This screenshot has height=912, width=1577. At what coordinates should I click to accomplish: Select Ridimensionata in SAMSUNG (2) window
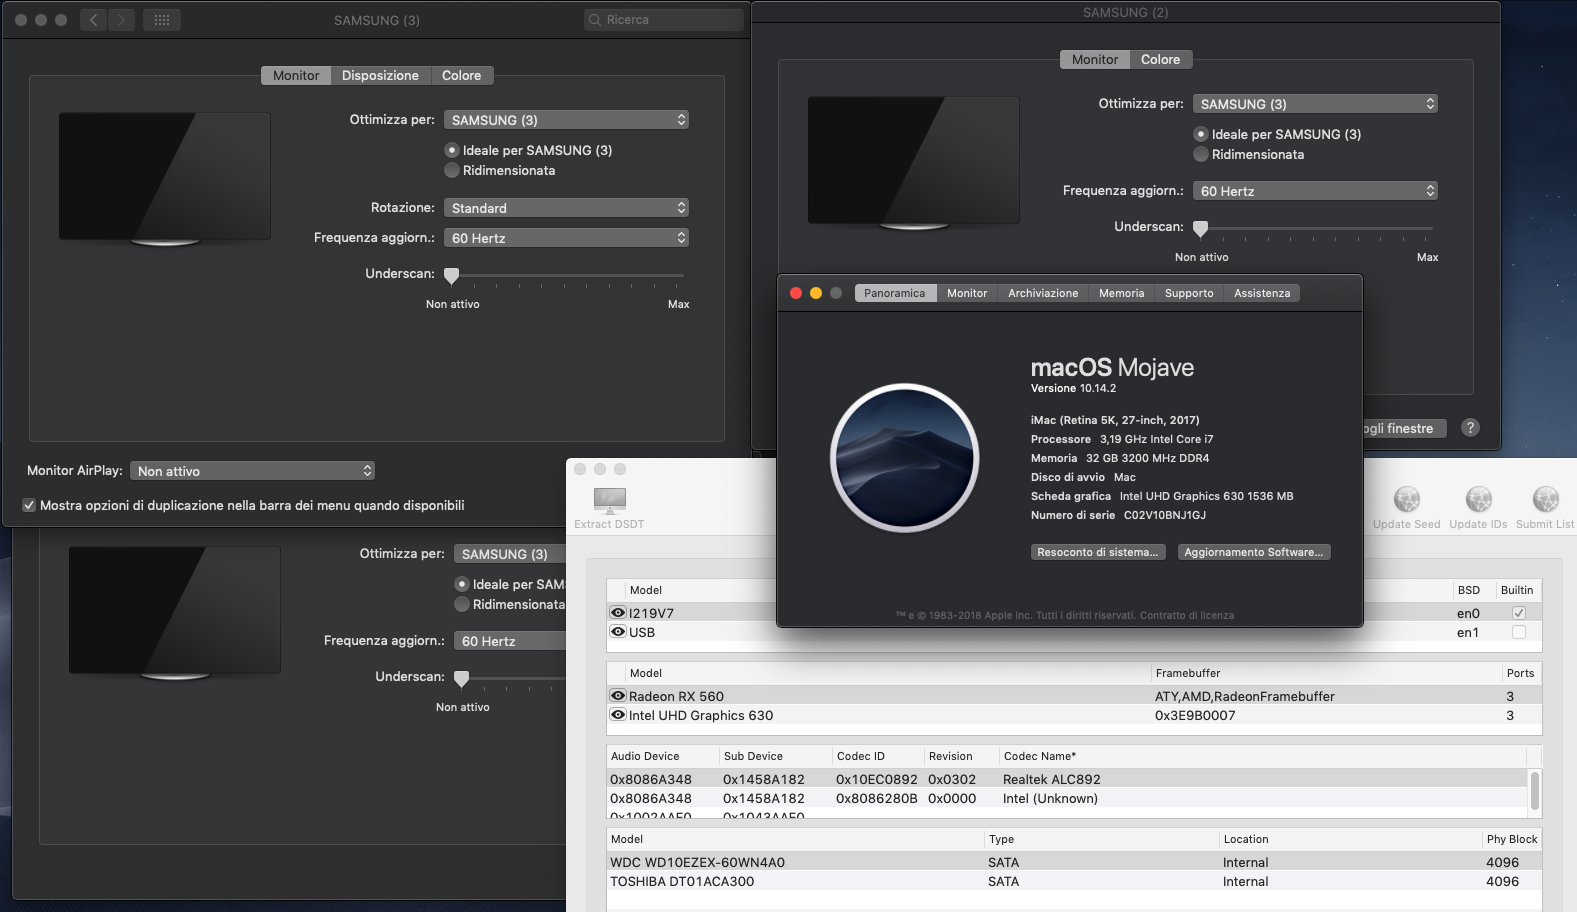coord(1201,154)
